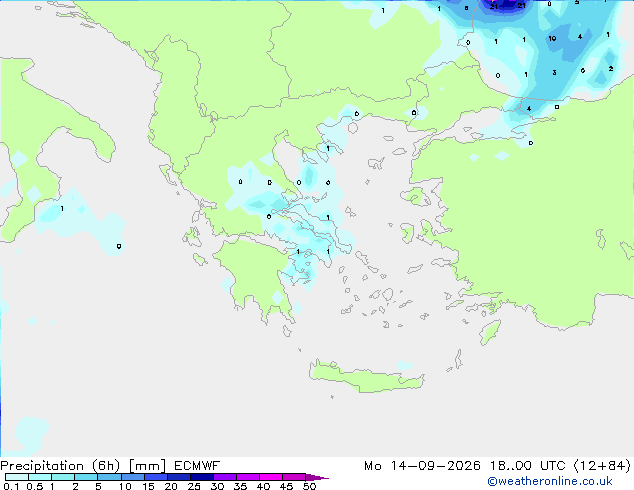Open the weatheronline.co.uk copyright link

coord(550,481)
